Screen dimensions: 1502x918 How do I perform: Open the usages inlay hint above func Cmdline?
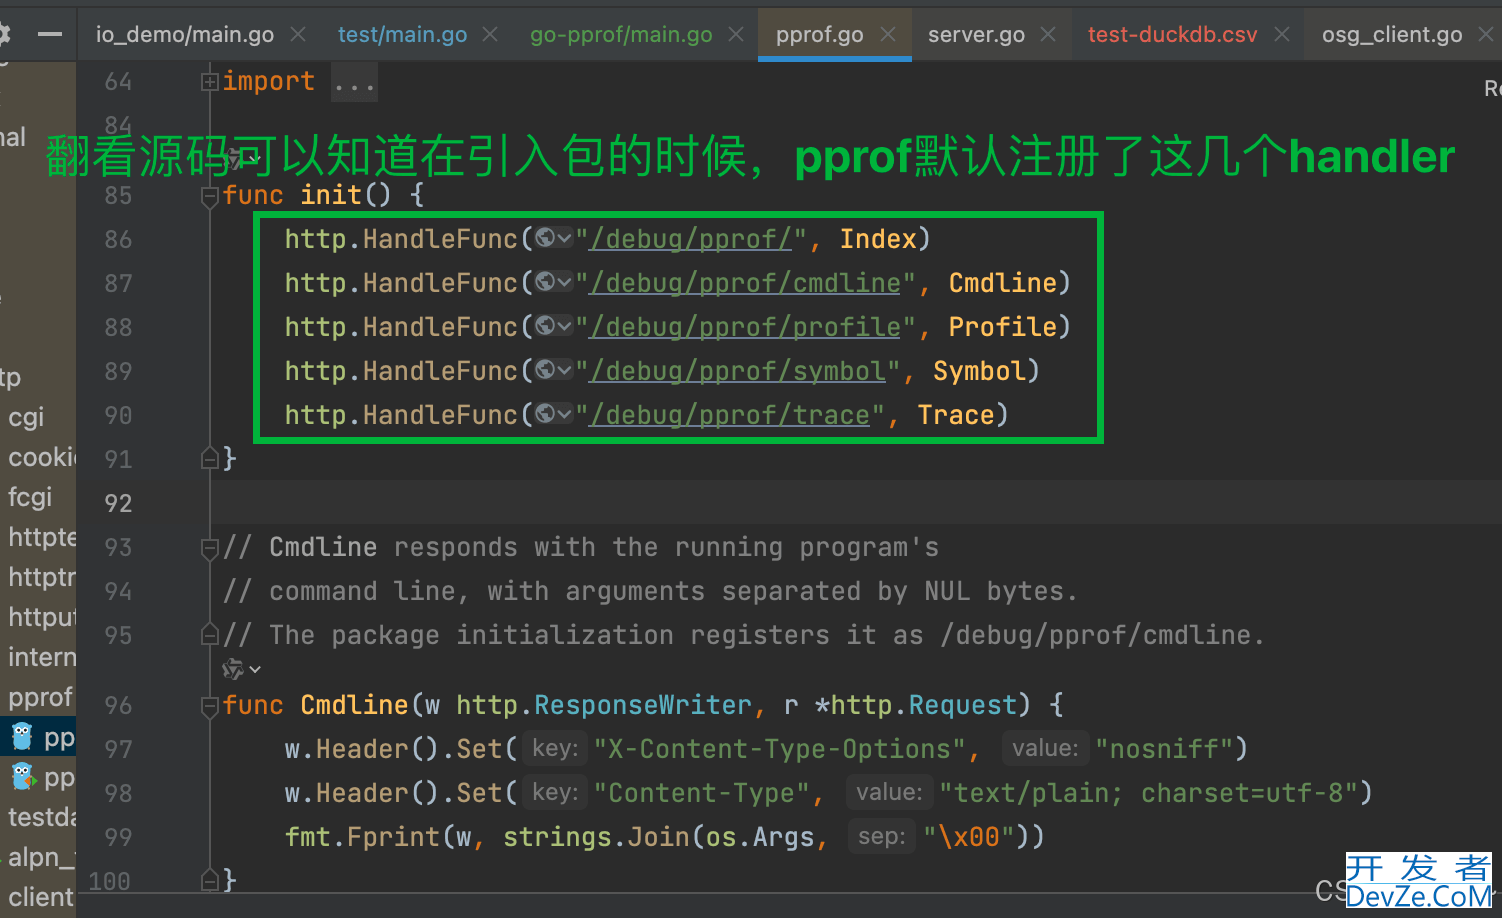pyautogui.click(x=241, y=669)
